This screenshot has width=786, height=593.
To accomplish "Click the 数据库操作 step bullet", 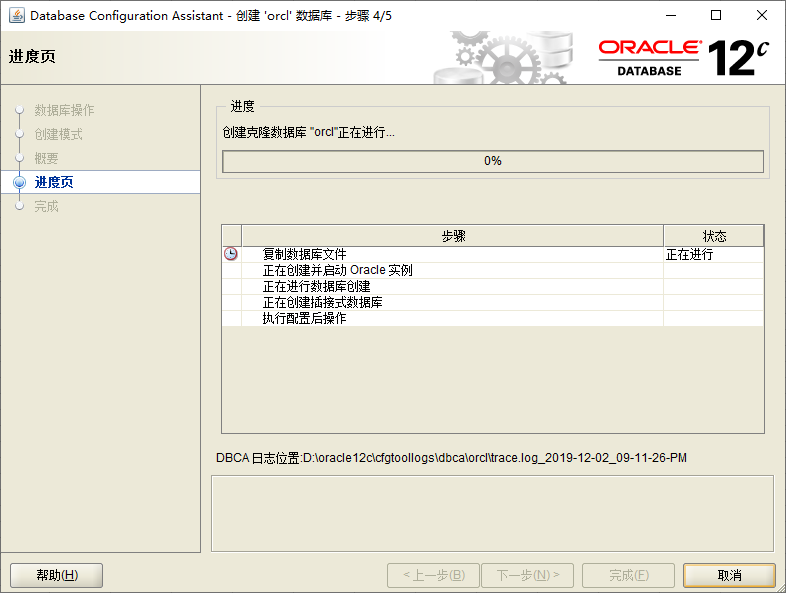I will (x=19, y=110).
